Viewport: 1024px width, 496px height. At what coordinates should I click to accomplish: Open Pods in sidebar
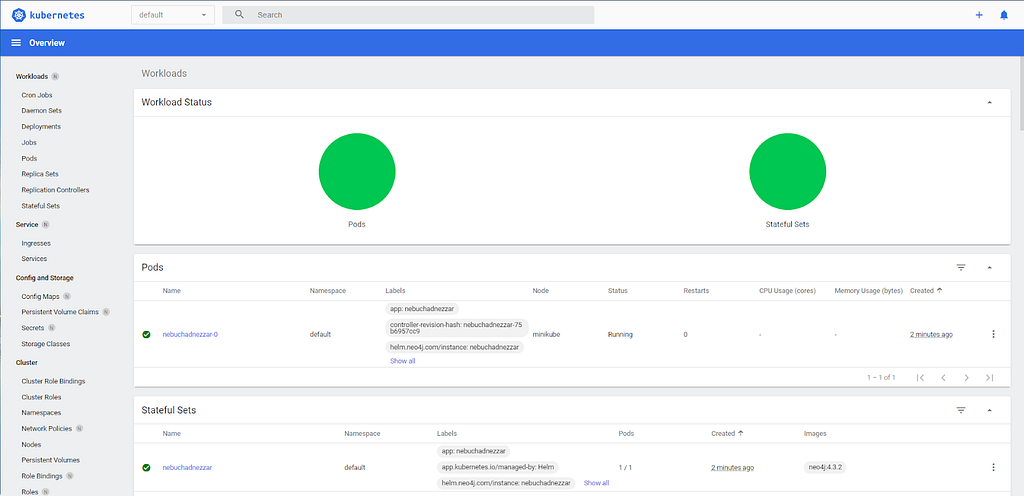click(x=29, y=159)
